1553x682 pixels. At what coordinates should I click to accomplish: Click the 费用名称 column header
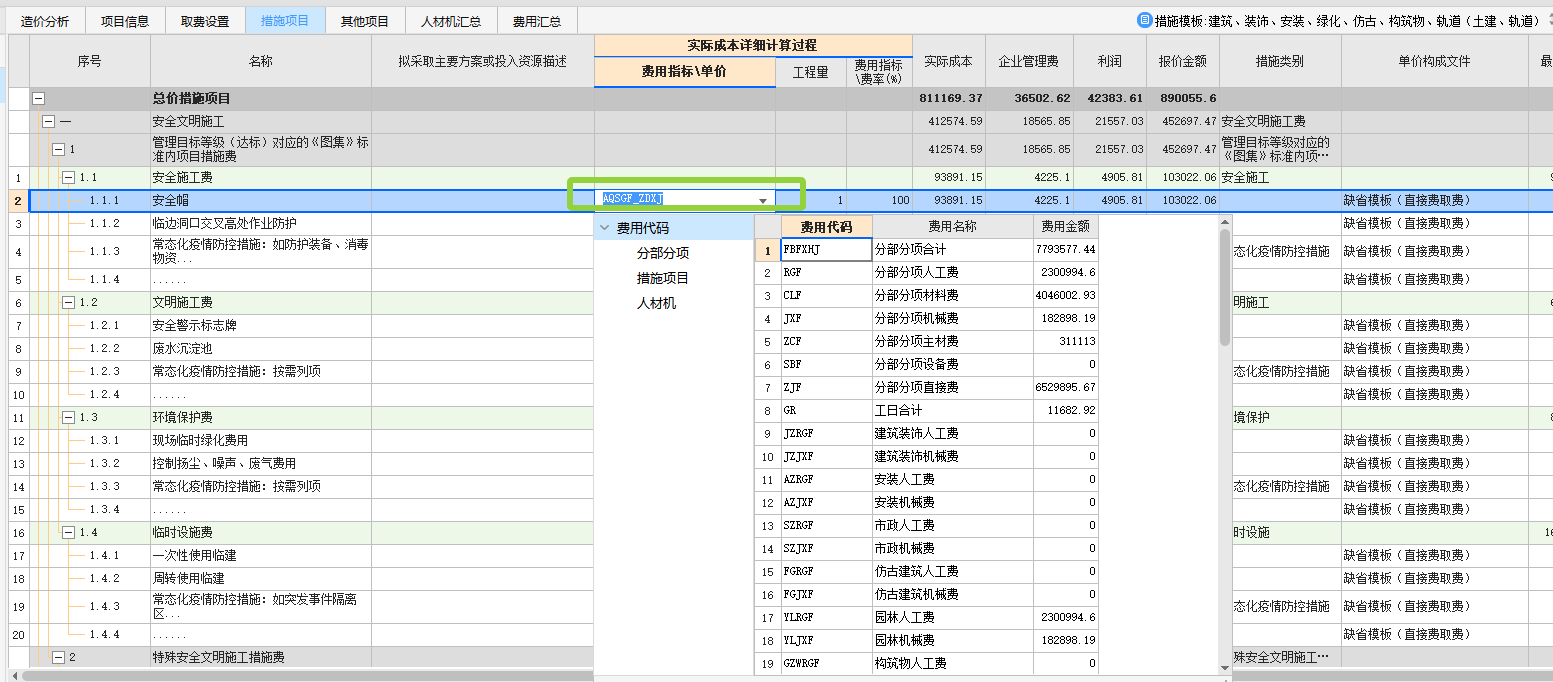[953, 227]
